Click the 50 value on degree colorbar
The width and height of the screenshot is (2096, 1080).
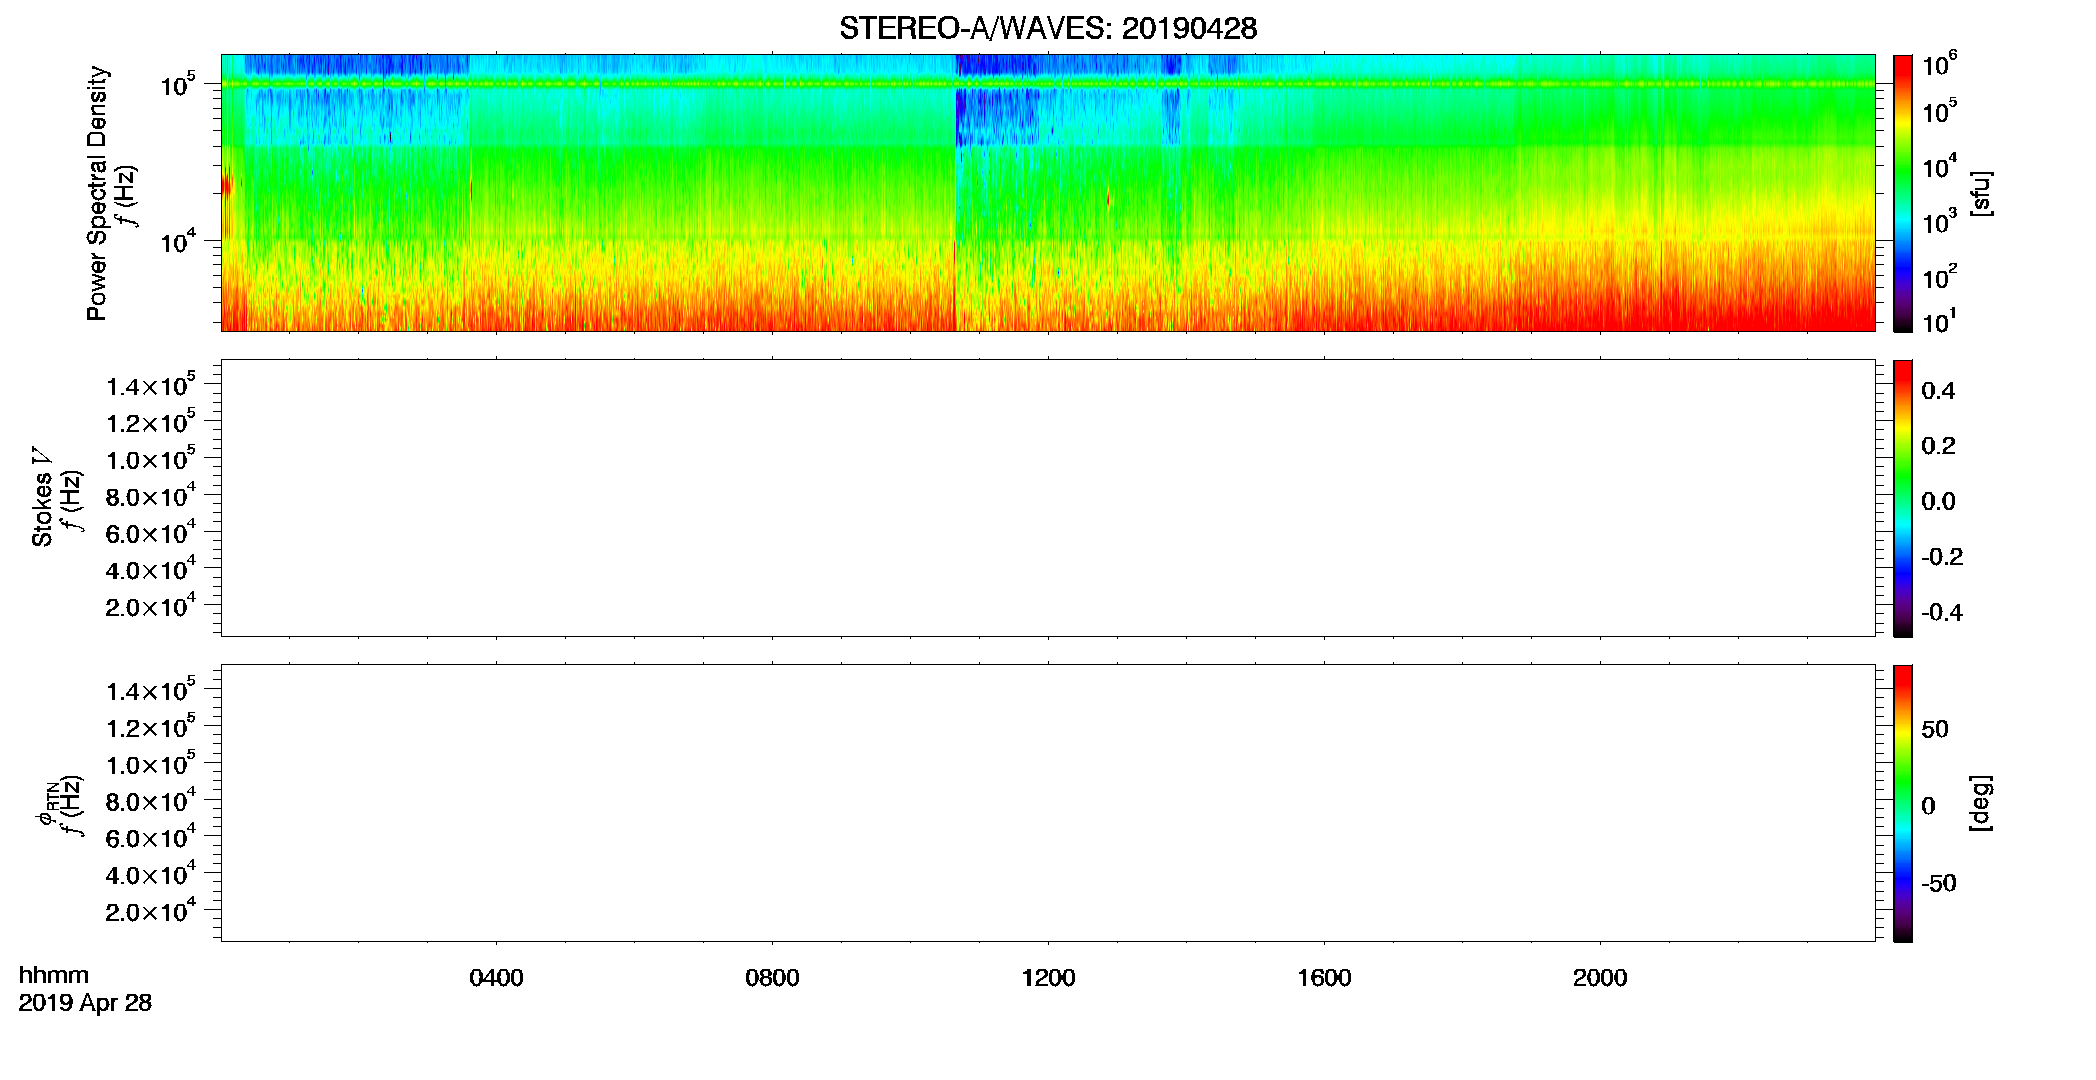pos(1935,729)
